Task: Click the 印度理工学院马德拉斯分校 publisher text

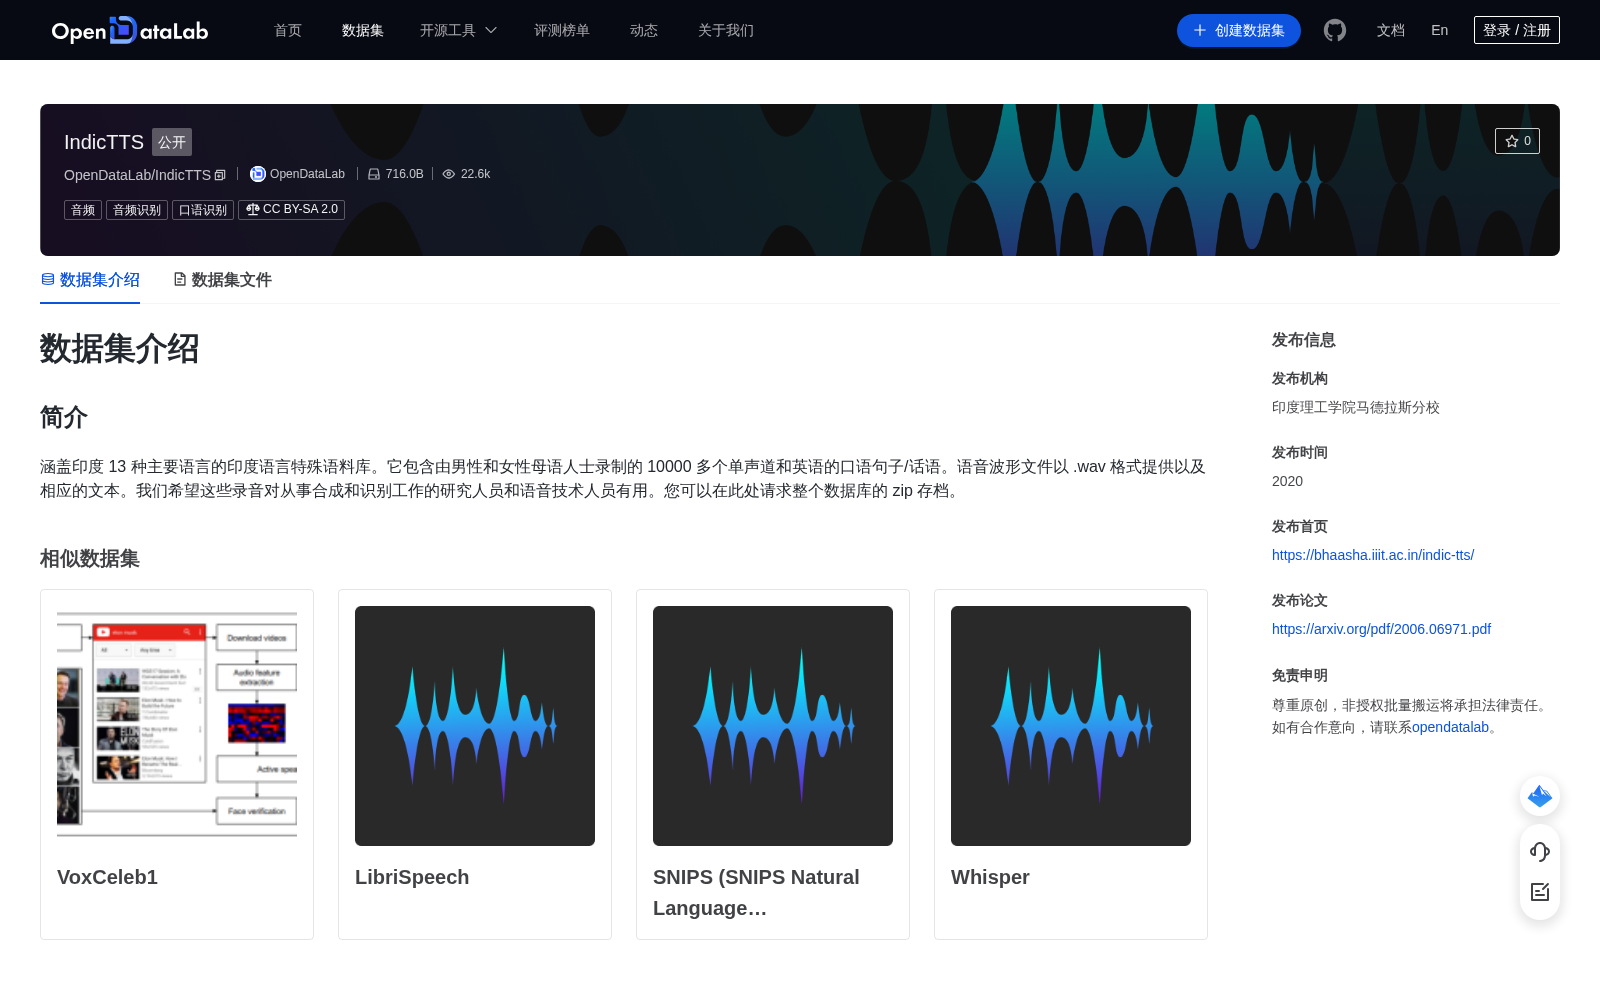Action: (1356, 407)
